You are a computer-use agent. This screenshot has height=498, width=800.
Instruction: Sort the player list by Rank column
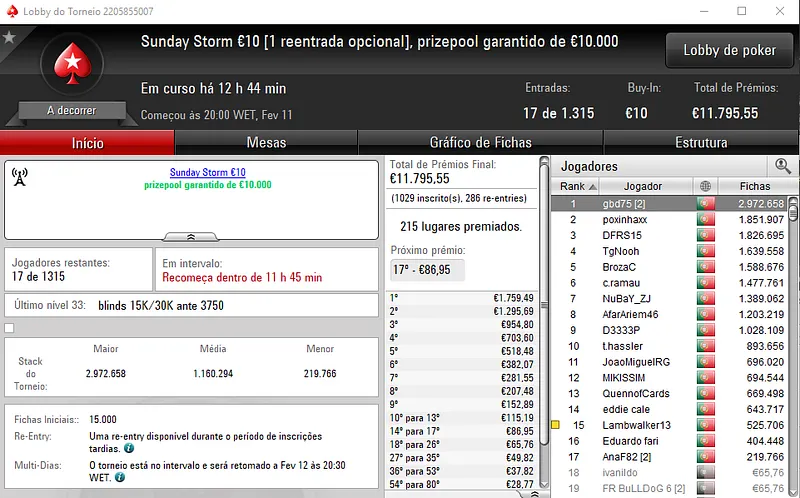click(575, 186)
